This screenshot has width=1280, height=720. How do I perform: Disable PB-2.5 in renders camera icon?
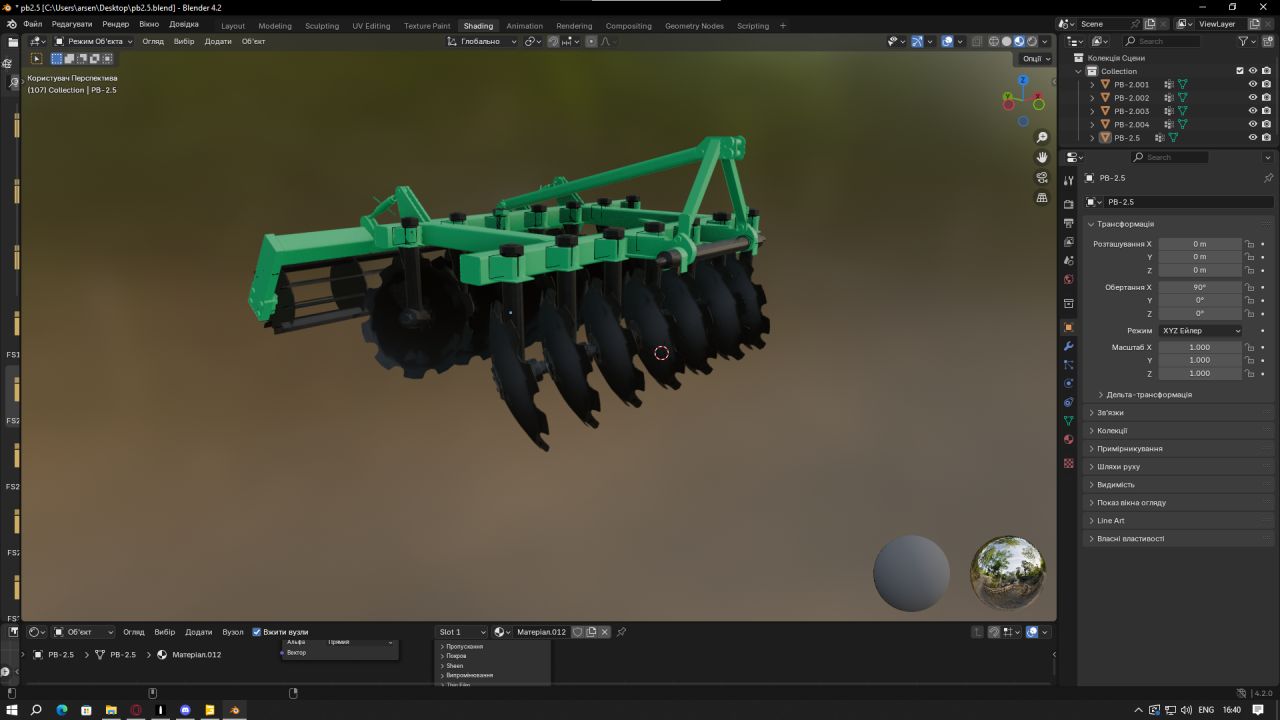tap(1266, 137)
